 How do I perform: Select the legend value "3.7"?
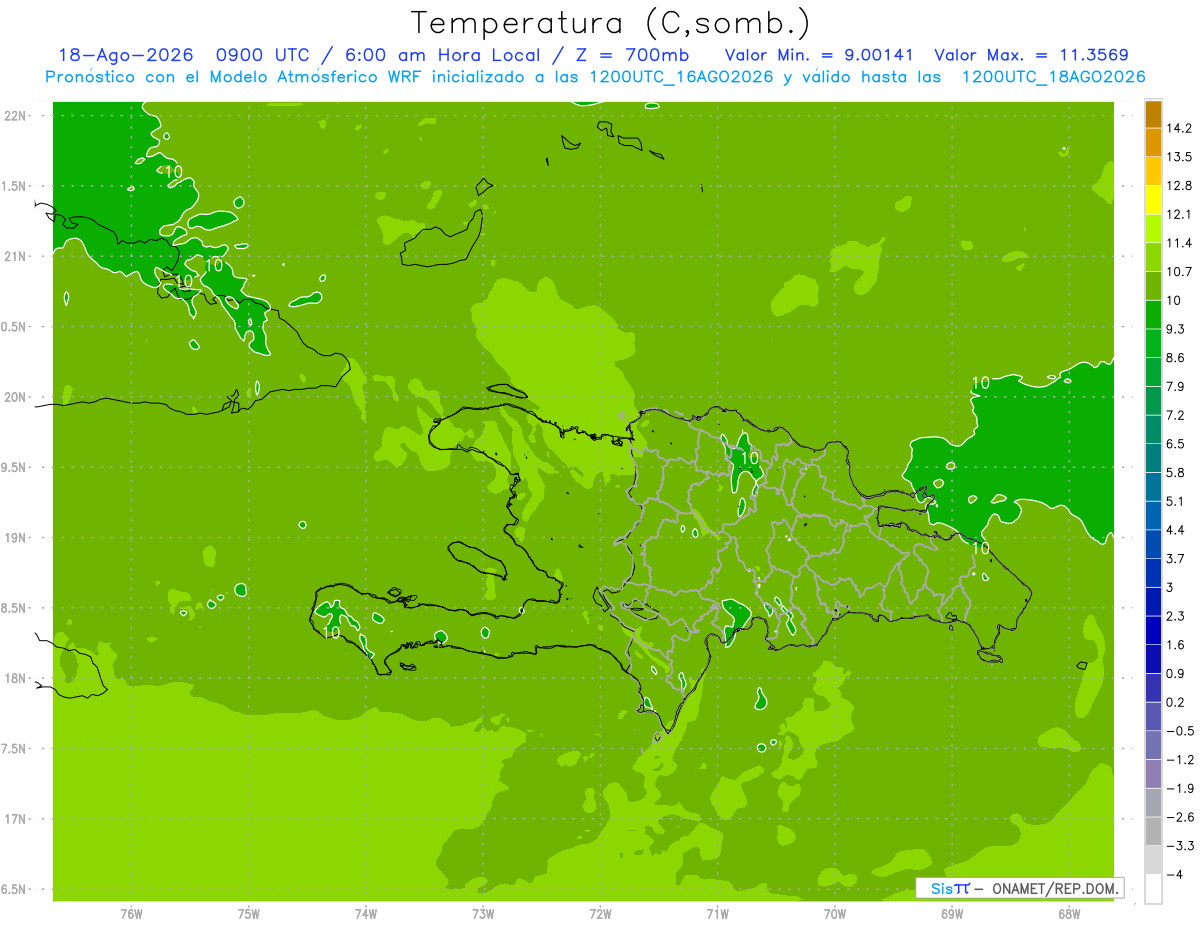point(1176,558)
